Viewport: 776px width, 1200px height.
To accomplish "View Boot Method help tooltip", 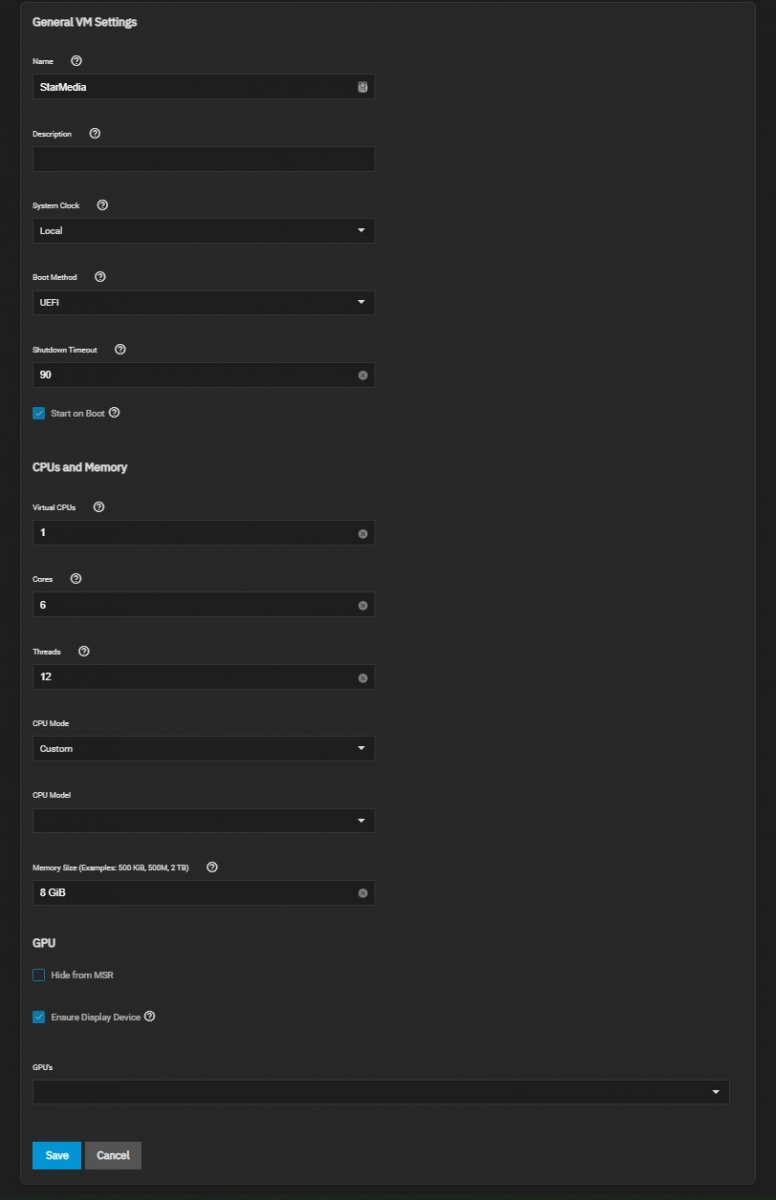I will 100,277.
